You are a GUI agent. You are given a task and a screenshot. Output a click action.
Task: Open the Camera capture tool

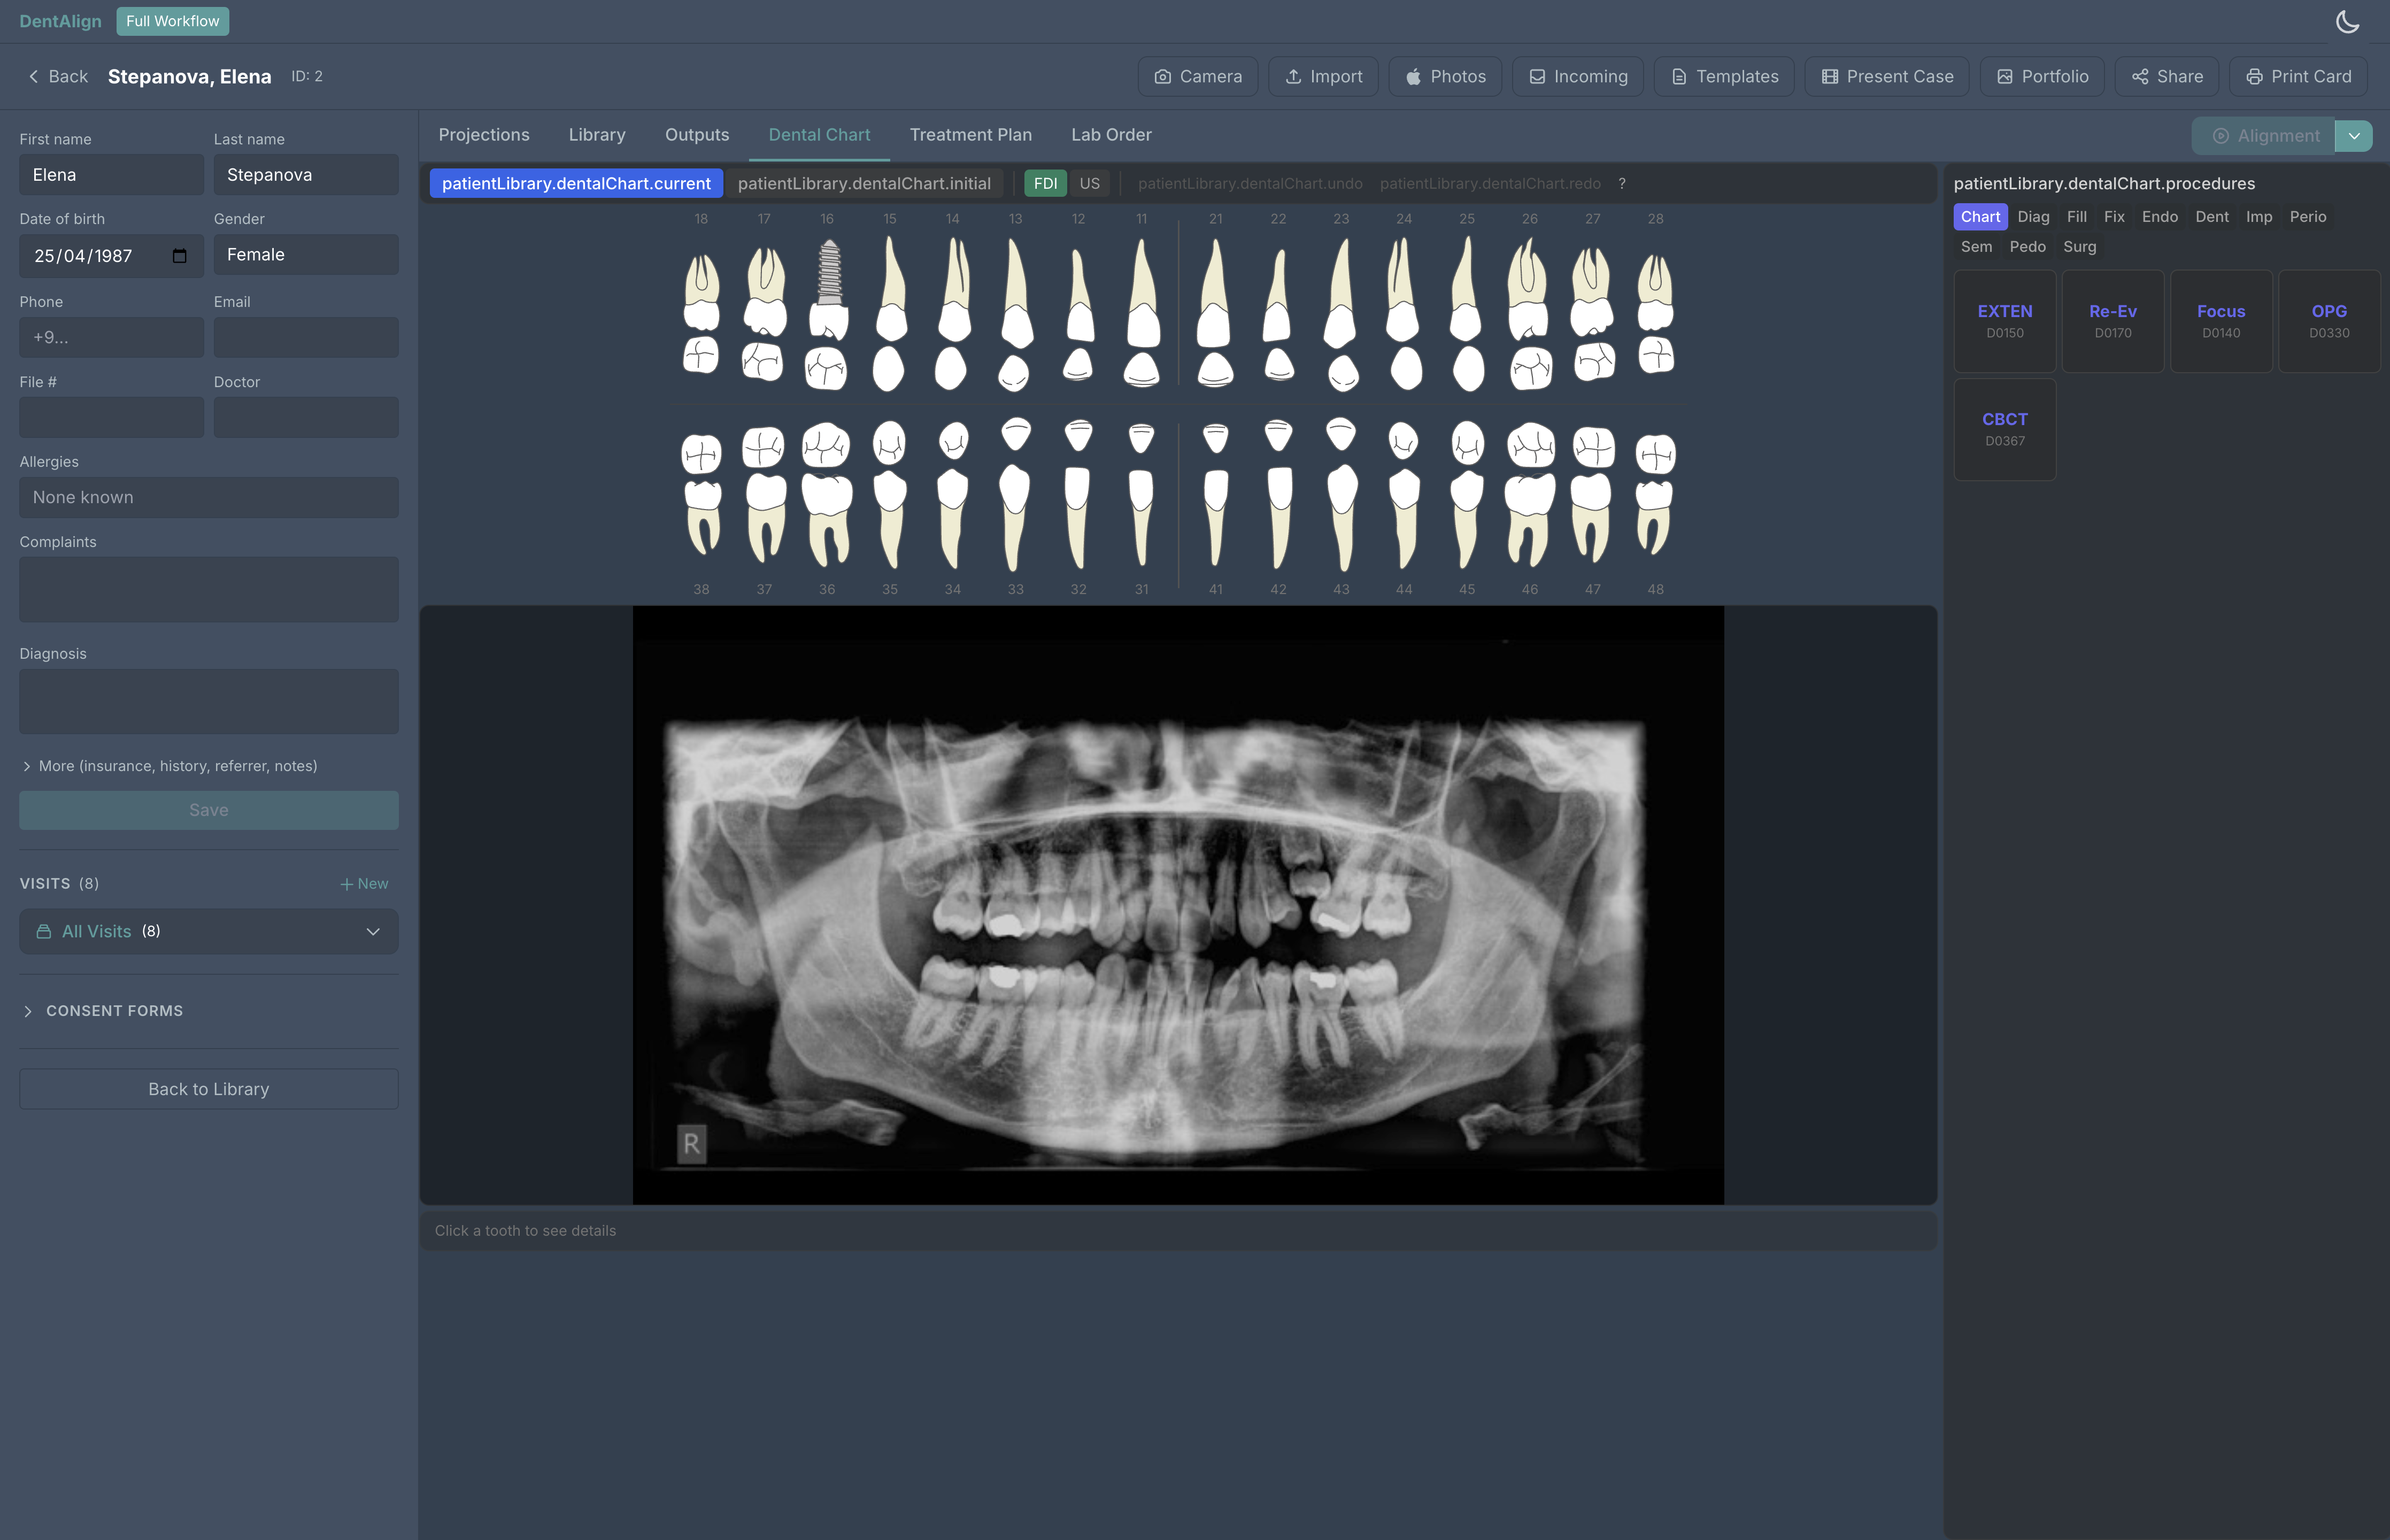(1197, 76)
